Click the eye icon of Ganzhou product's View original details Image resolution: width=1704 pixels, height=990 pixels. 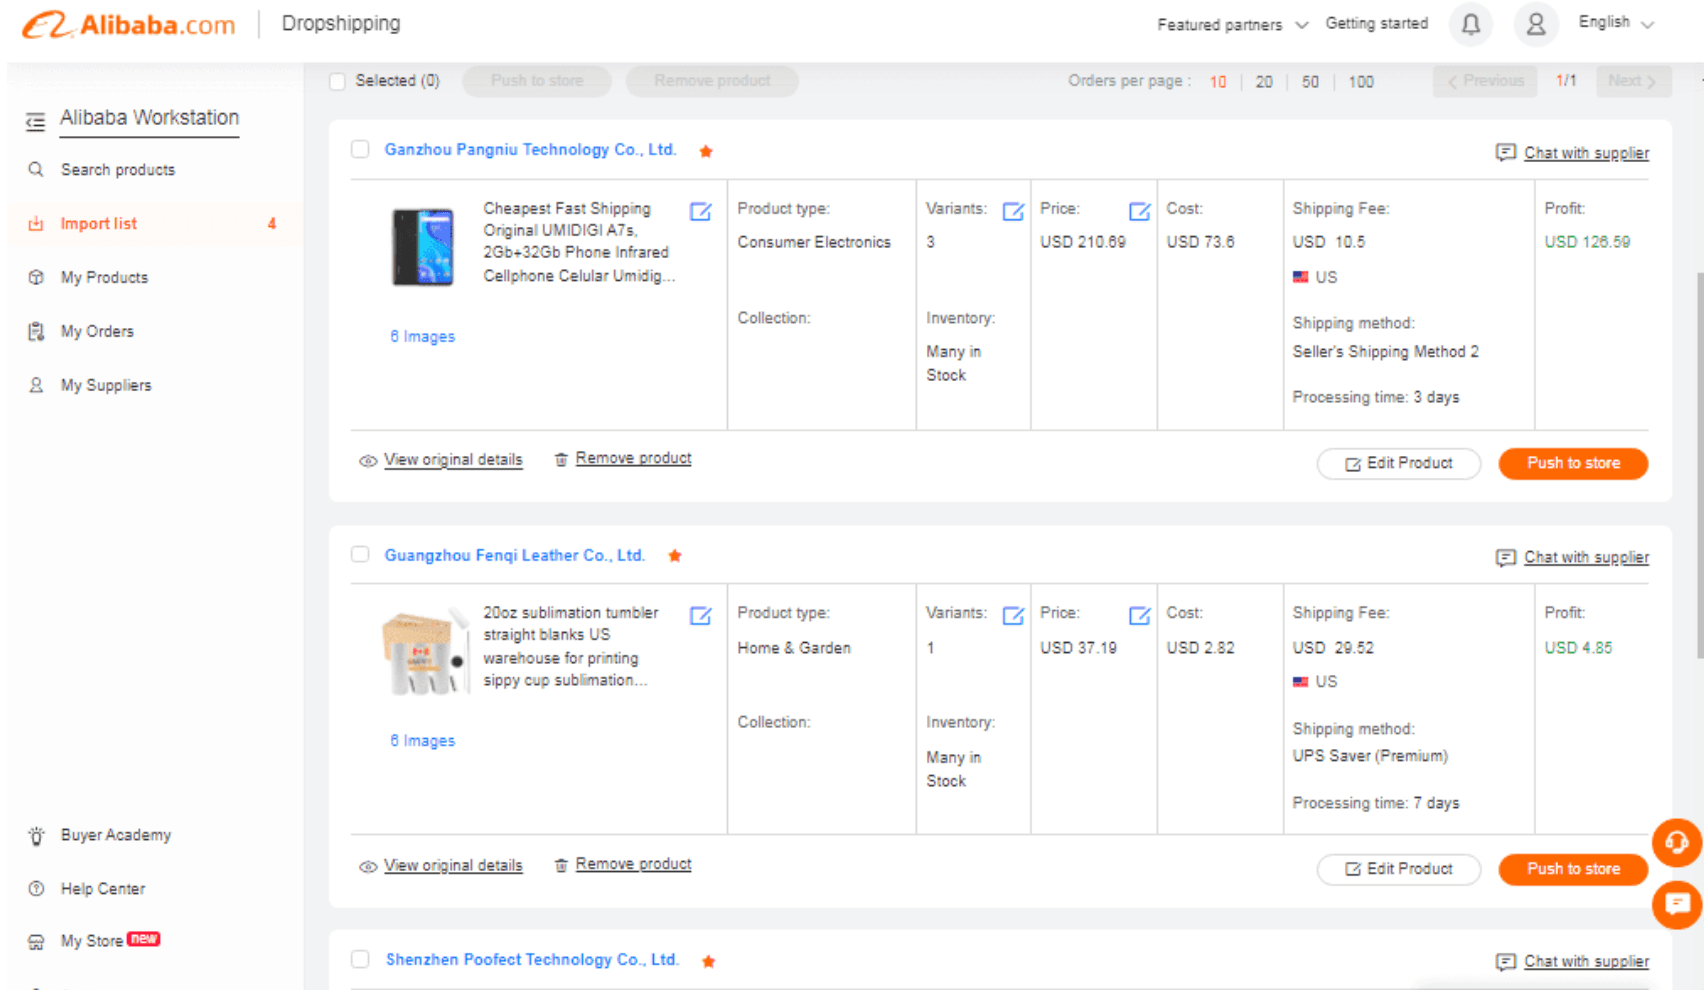[368, 461]
